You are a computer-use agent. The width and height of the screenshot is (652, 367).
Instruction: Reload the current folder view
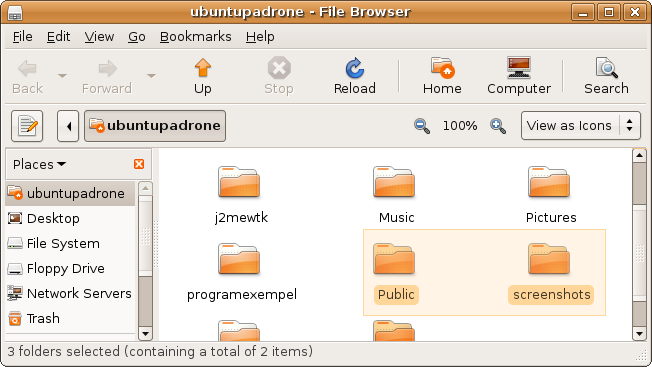pyautogui.click(x=355, y=76)
